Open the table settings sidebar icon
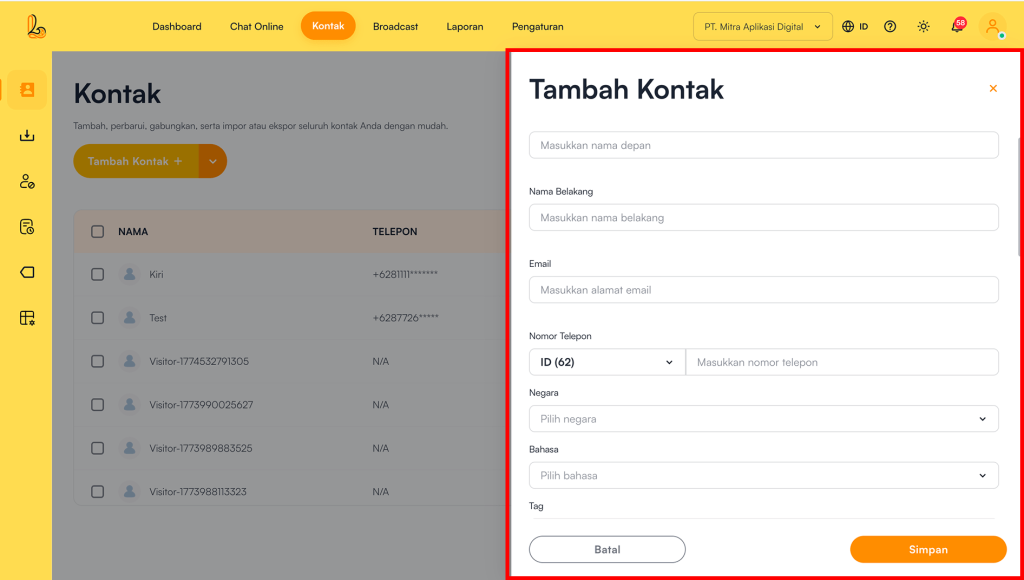Viewport: 1024px width, 580px height. coord(27,318)
